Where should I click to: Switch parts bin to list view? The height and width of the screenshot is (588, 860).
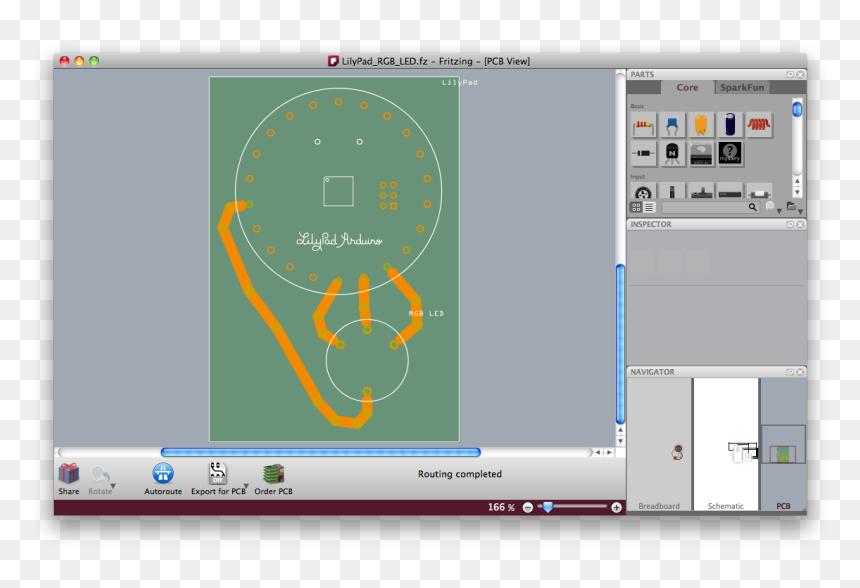[x=649, y=207]
